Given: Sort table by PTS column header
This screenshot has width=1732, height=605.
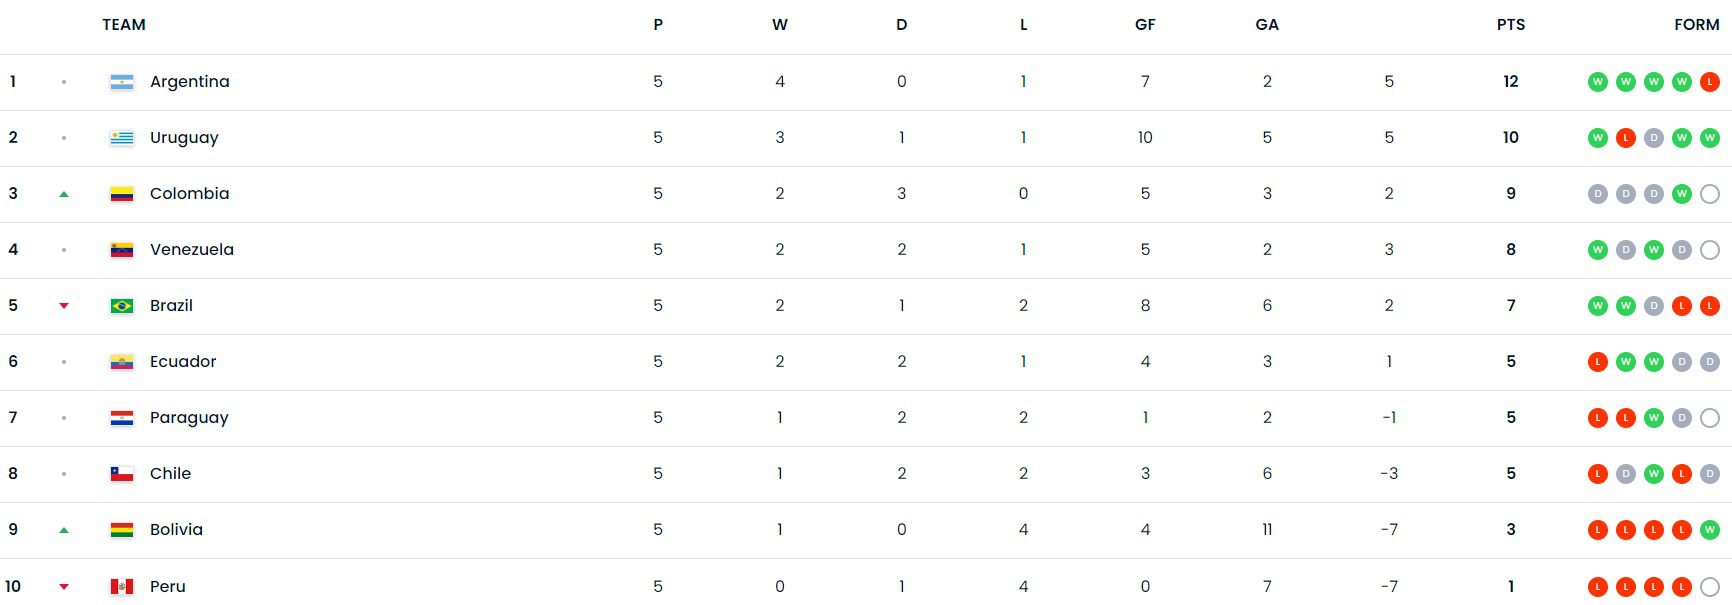Looking at the screenshot, I should (x=1510, y=25).
